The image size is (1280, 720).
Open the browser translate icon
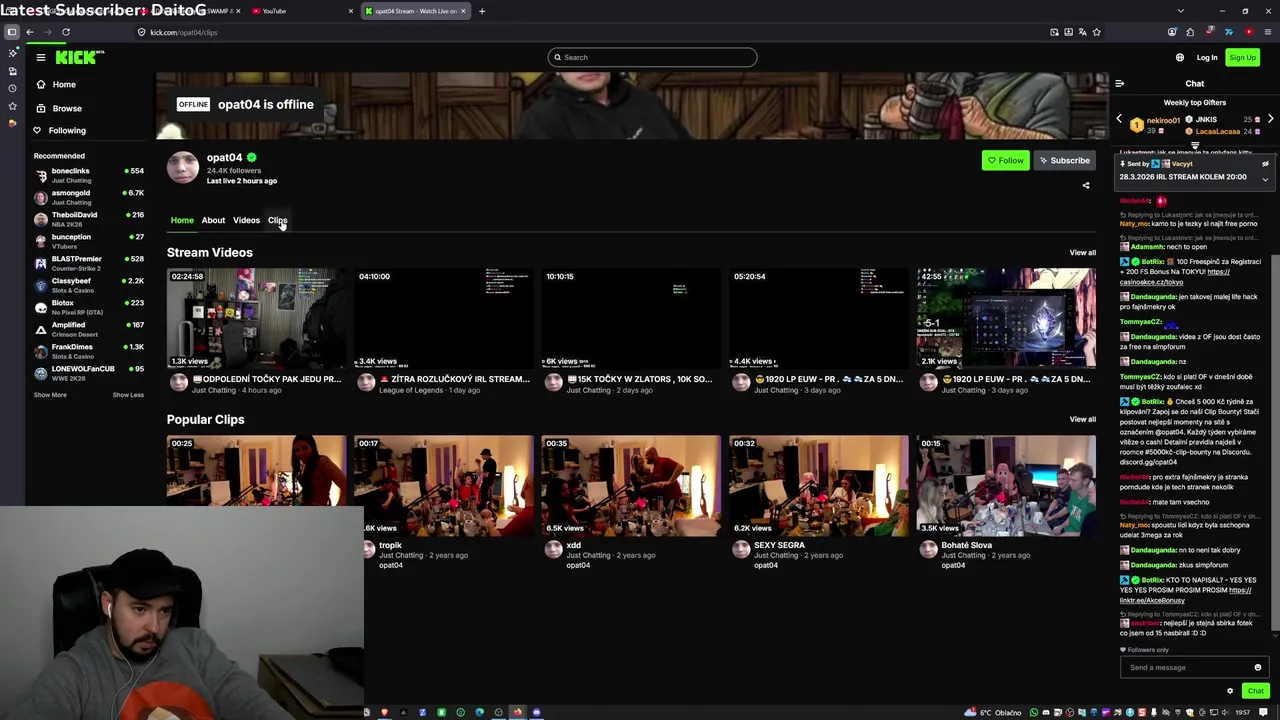[1082, 32]
